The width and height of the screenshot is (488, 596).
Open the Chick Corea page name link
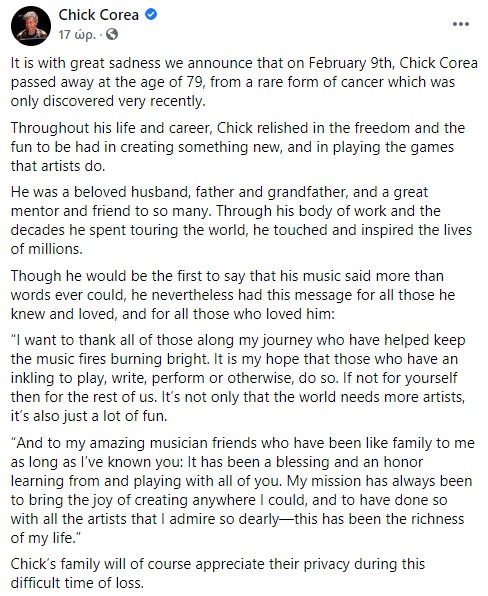click(x=98, y=14)
